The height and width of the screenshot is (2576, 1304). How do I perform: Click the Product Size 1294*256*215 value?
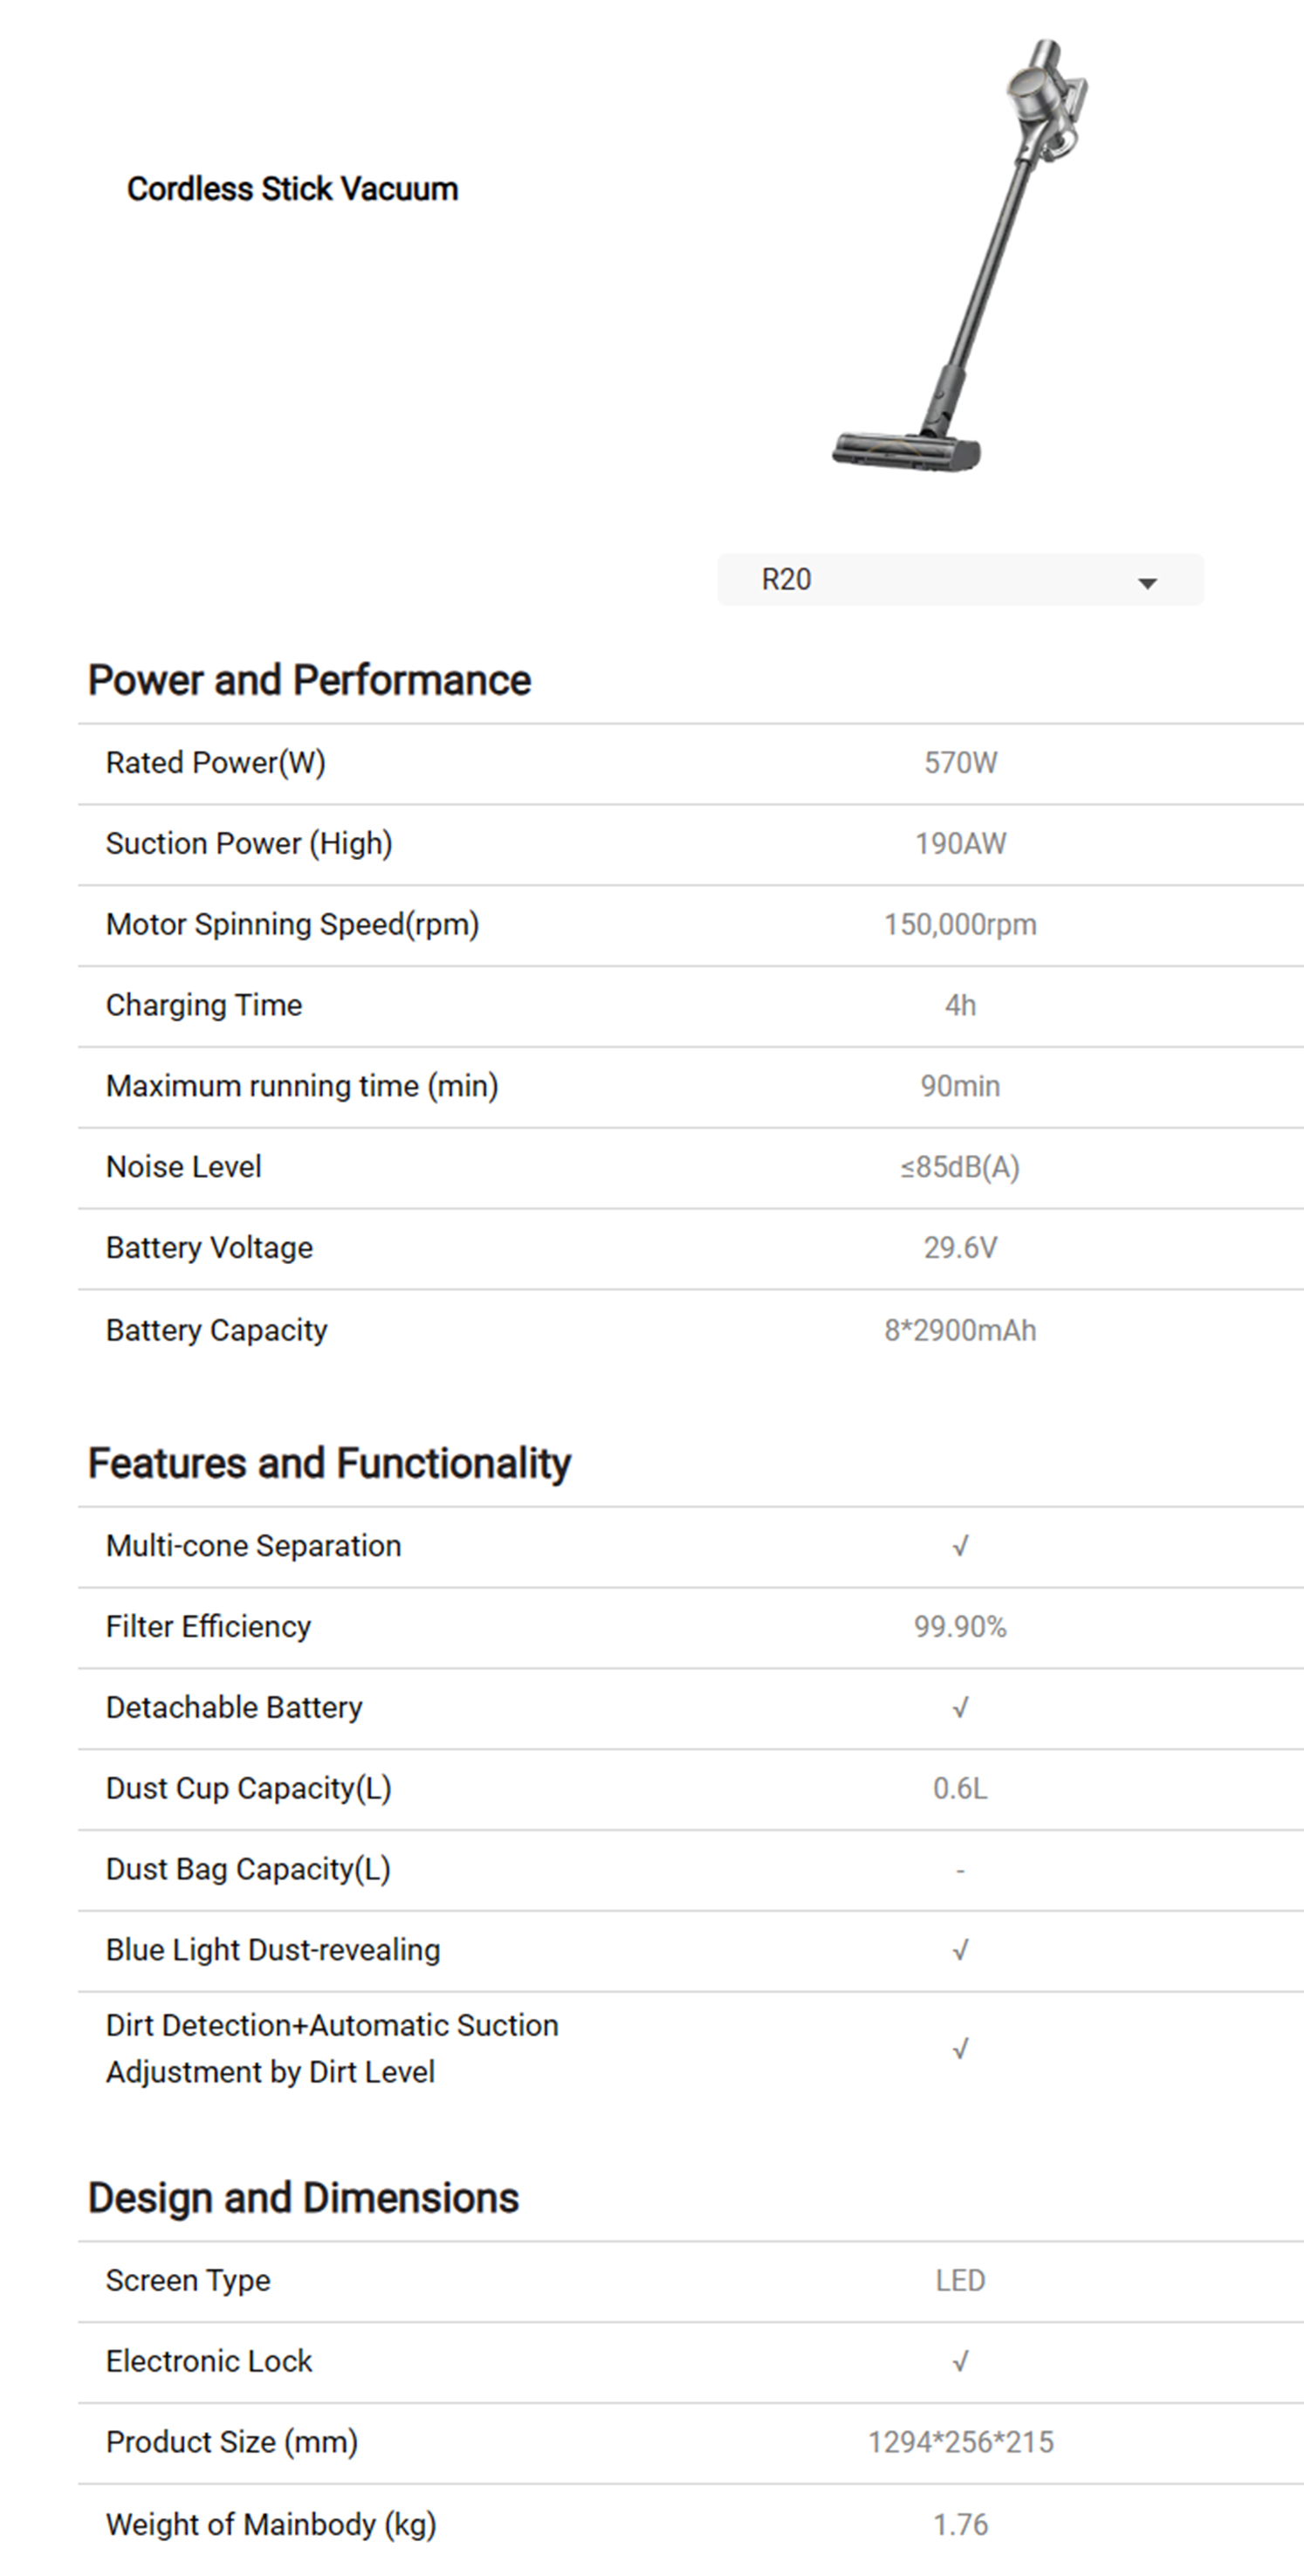pos(960,2442)
